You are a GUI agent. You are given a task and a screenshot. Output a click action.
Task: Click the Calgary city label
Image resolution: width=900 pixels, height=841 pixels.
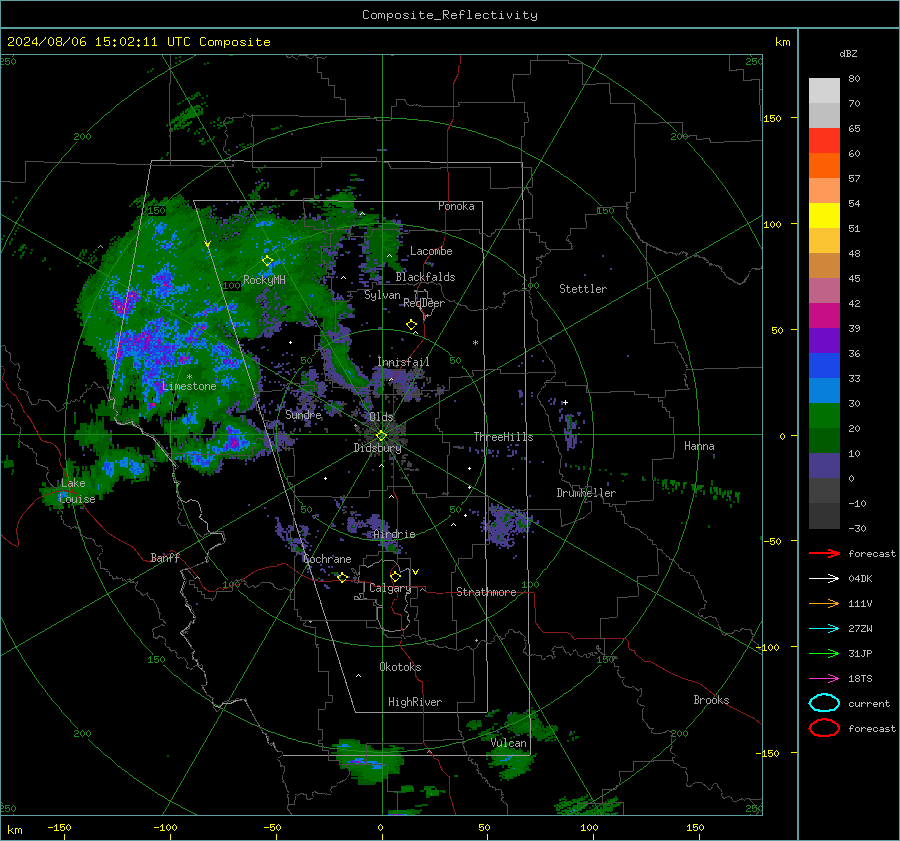[x=390, y=588]
